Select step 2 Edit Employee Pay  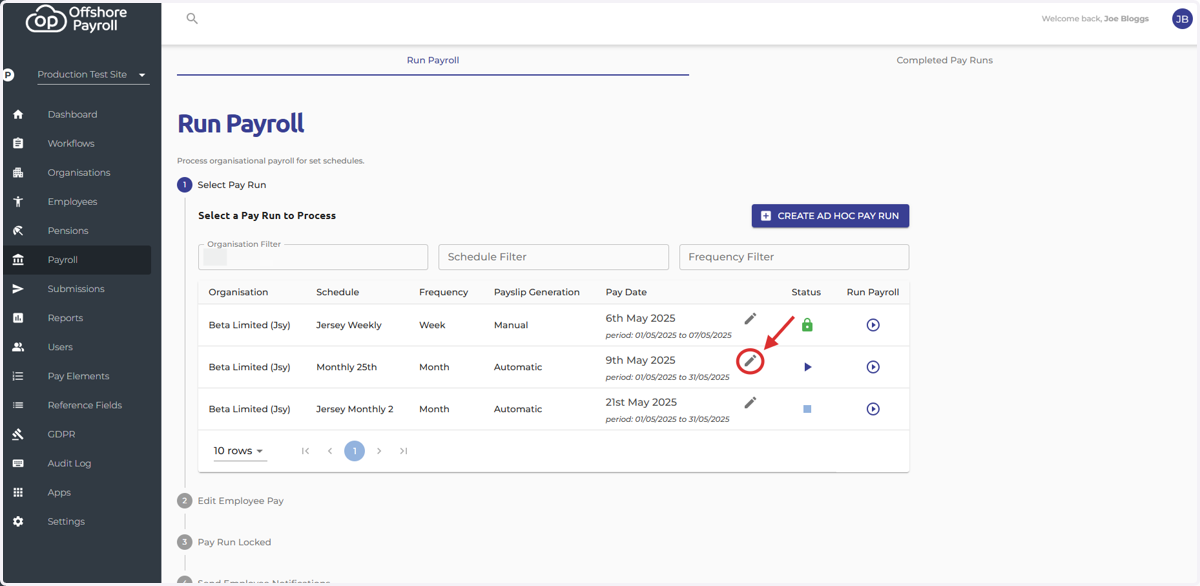(x=231, y=500)
